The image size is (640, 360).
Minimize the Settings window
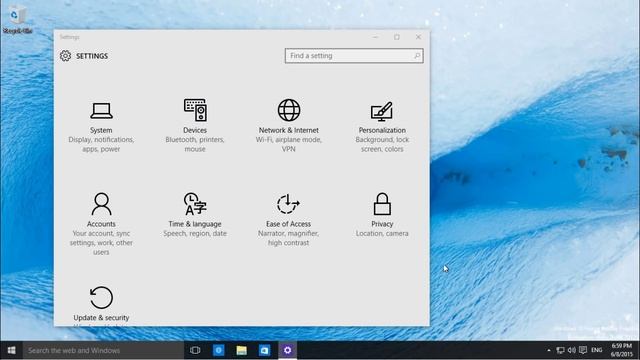[376, 37]
